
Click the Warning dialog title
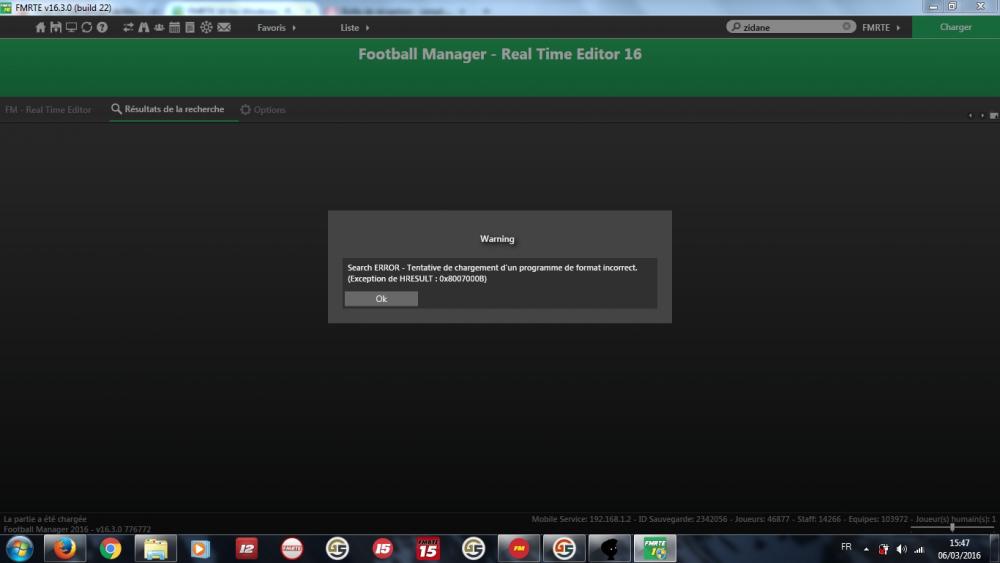497,238
